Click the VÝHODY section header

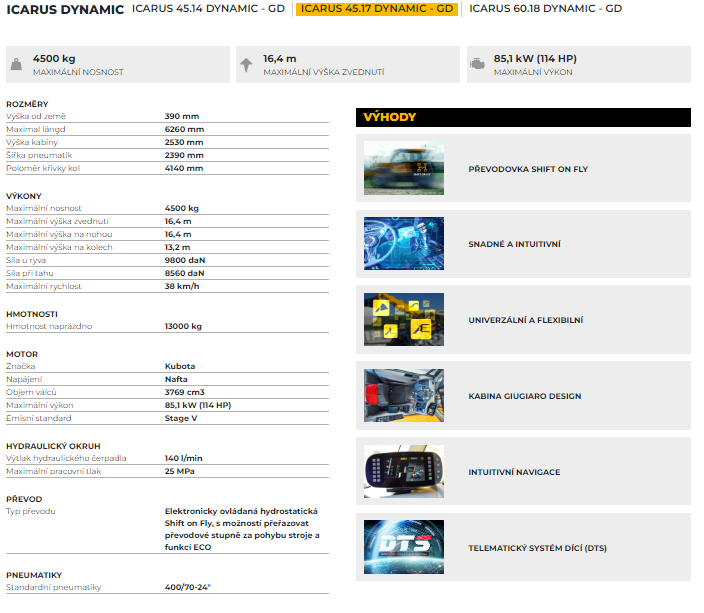(523, 117)
